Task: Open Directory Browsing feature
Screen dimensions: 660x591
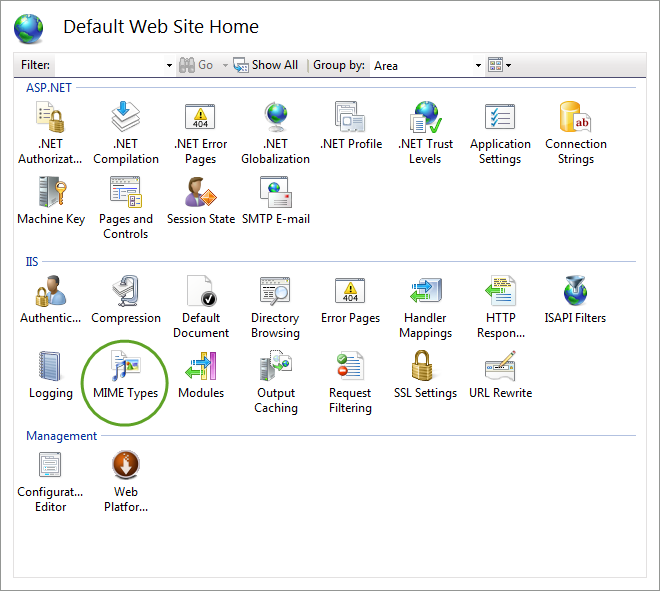Action: click(275, 307)
